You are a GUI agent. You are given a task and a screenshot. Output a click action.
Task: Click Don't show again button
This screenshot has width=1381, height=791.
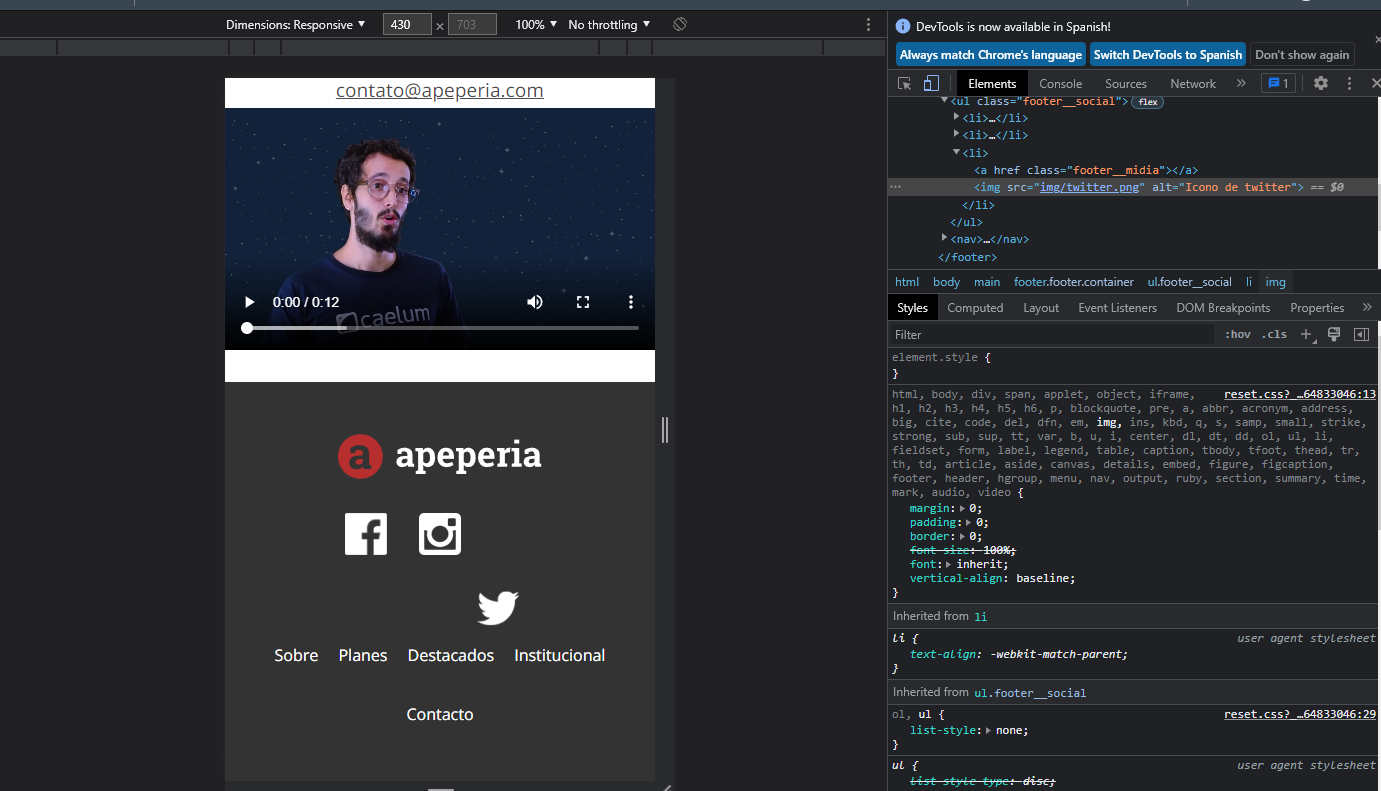coord(1302,55)
